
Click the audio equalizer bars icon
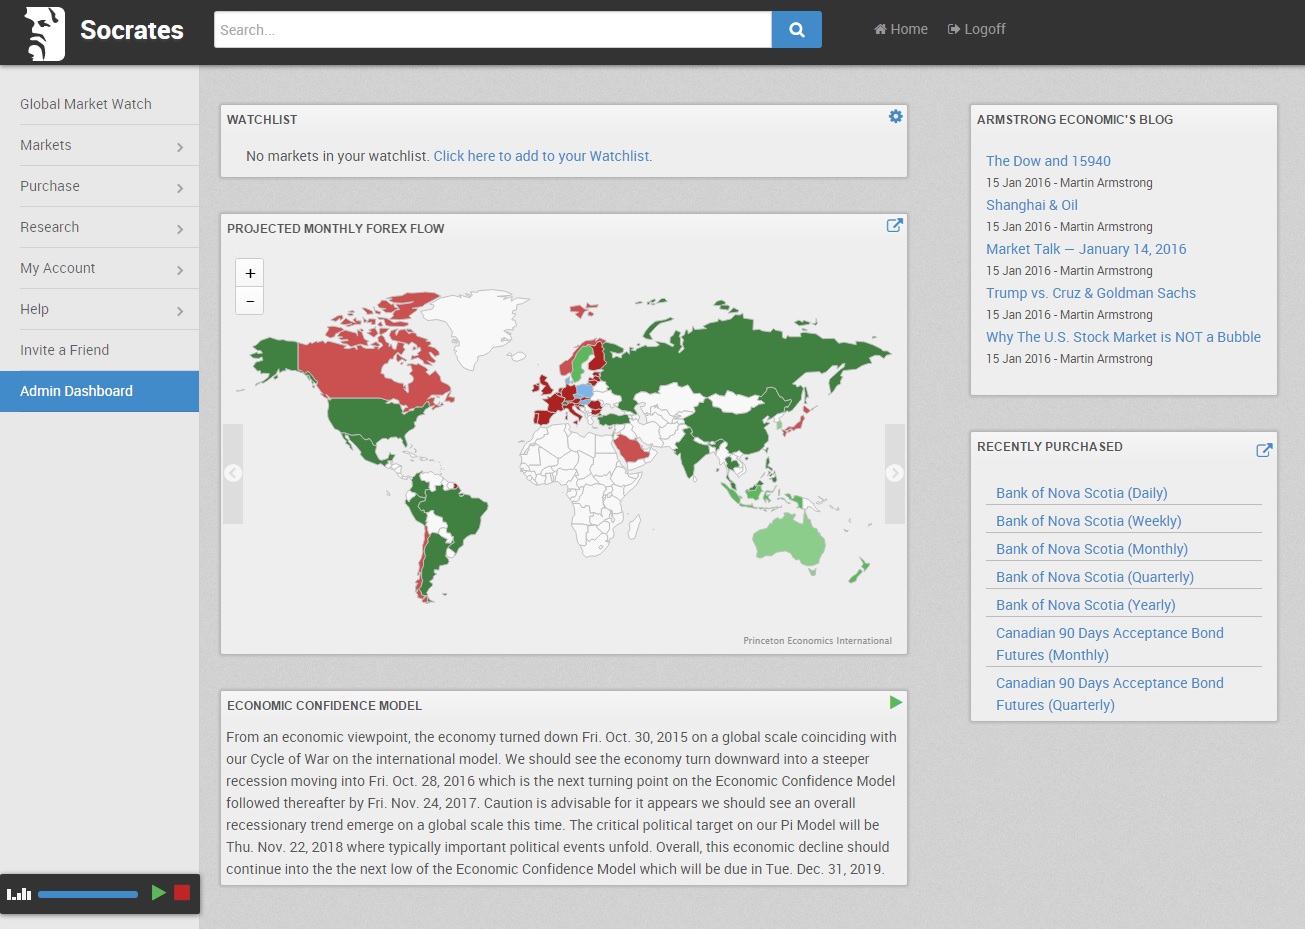(x=19, y=893)
